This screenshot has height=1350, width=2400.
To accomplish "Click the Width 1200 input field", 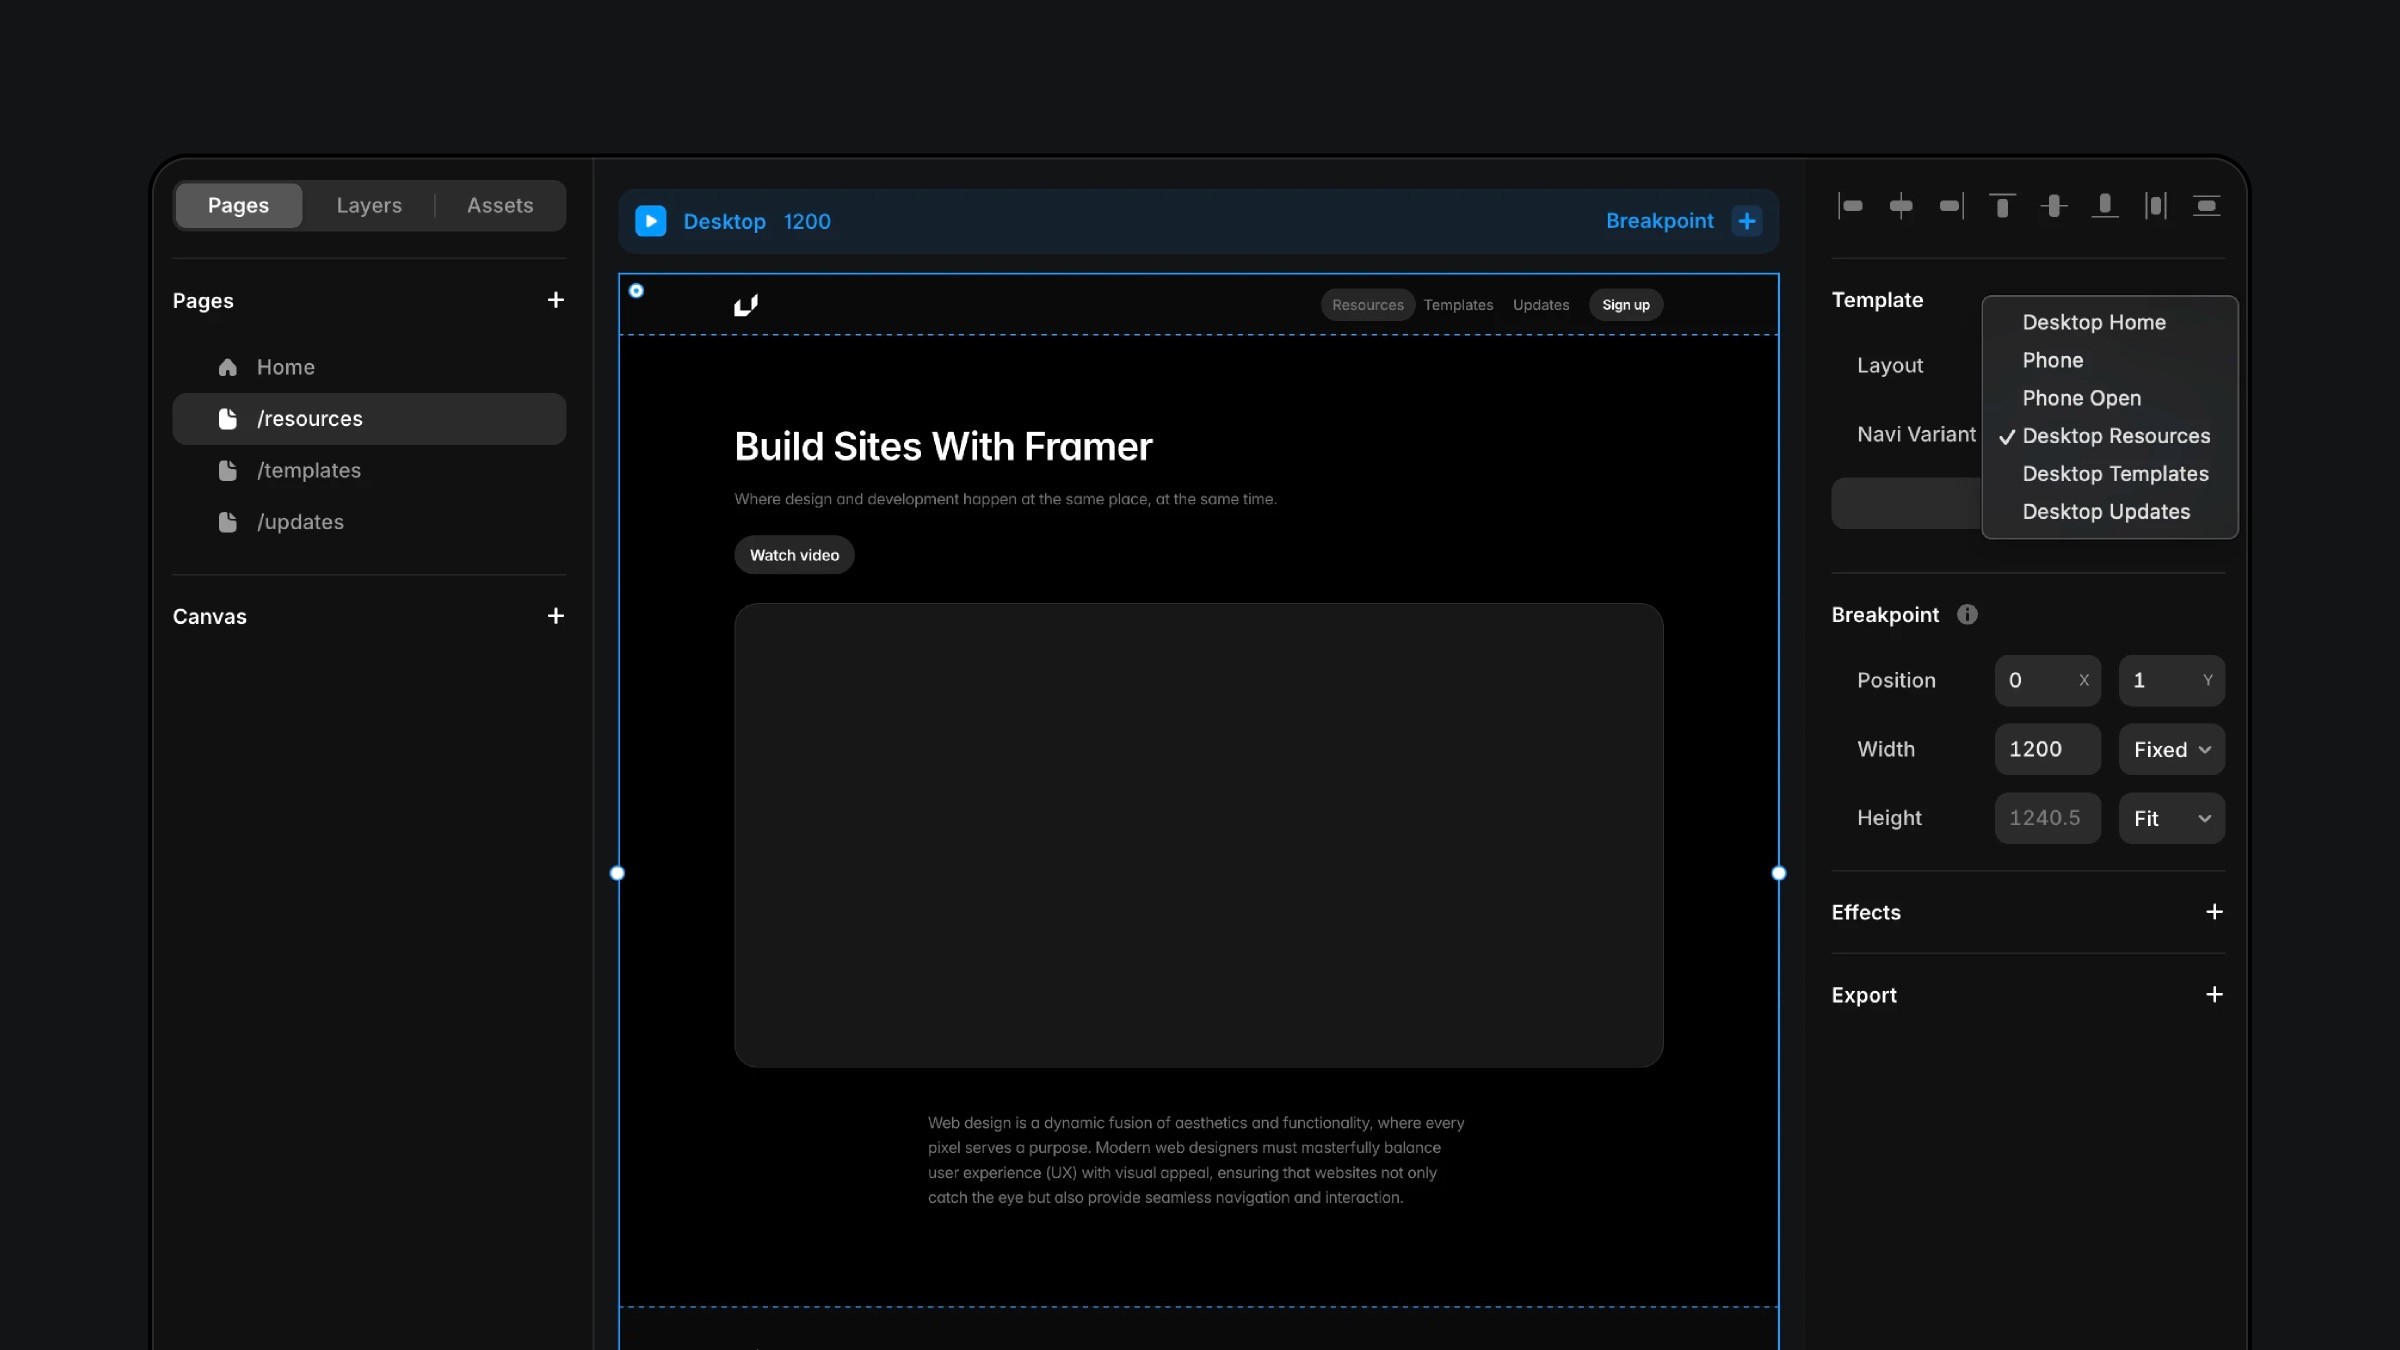I will 2047,749.
